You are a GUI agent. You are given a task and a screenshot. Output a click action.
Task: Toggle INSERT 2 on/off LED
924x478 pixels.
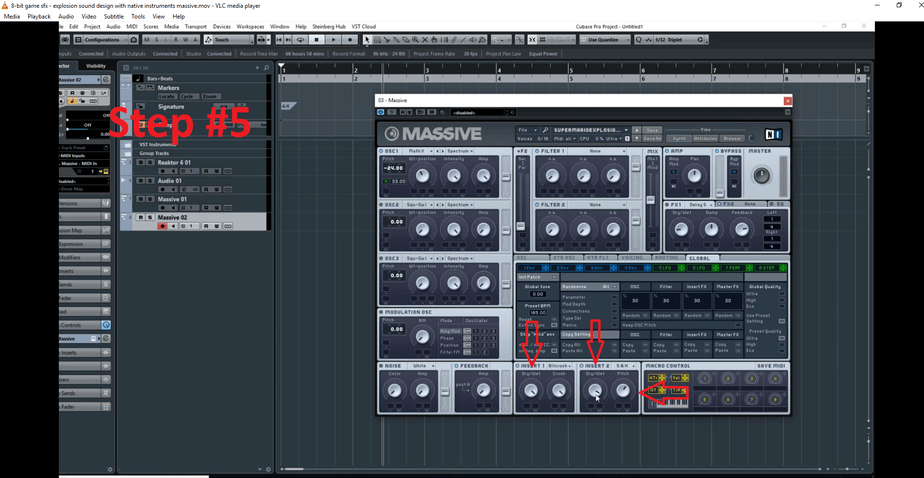[581, 366]
